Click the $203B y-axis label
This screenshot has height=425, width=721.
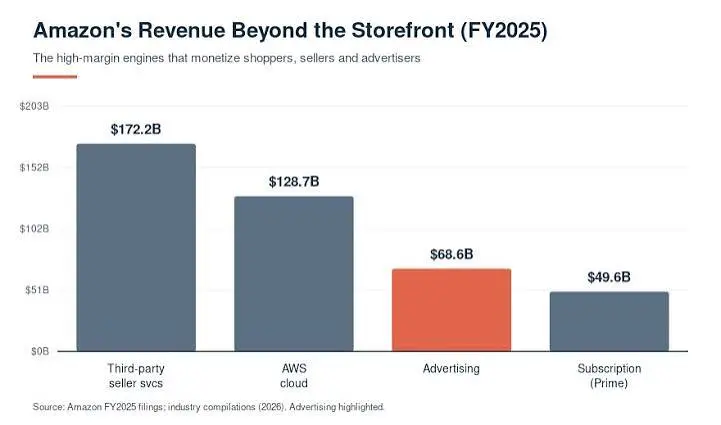pyautogui.click(x=34, y=106)
